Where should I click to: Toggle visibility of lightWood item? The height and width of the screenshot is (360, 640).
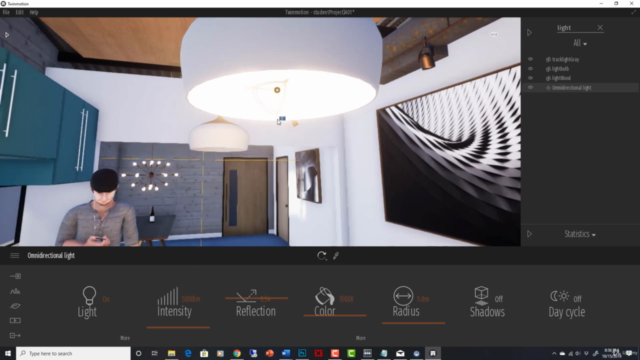531,78
